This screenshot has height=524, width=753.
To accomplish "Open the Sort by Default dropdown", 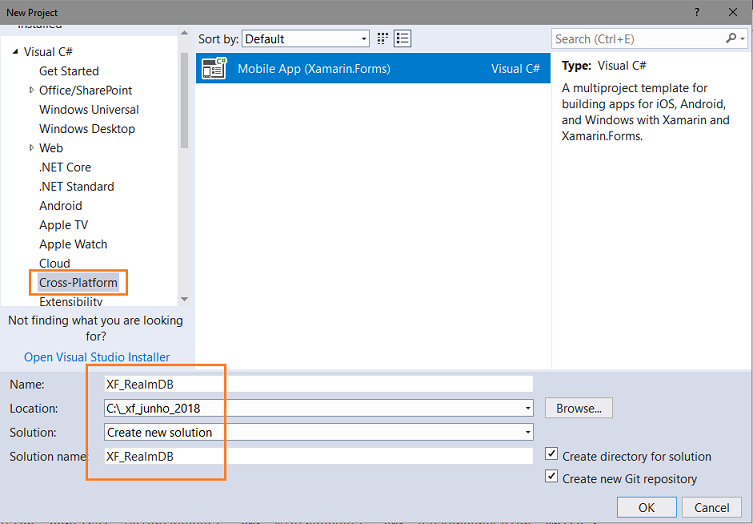I will (305, 39).
